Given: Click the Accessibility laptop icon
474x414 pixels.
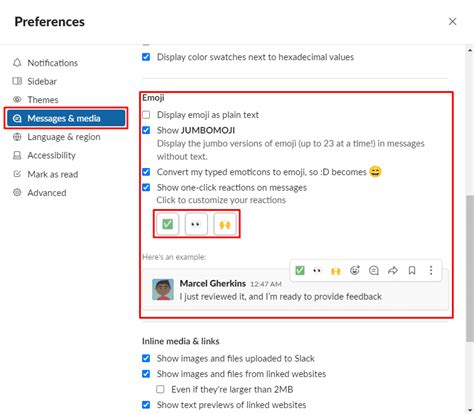Looking at the screenshot, I should [17, 155].
